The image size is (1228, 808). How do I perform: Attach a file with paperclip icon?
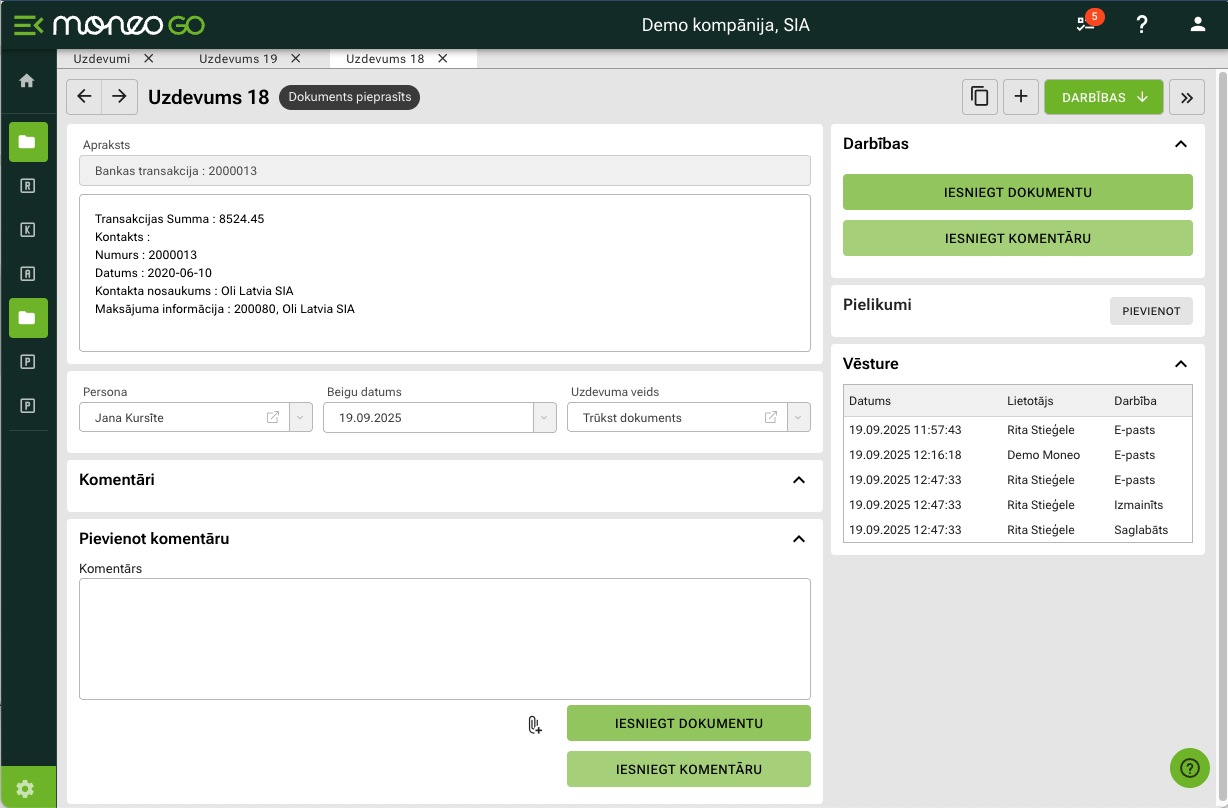[534, 725]
